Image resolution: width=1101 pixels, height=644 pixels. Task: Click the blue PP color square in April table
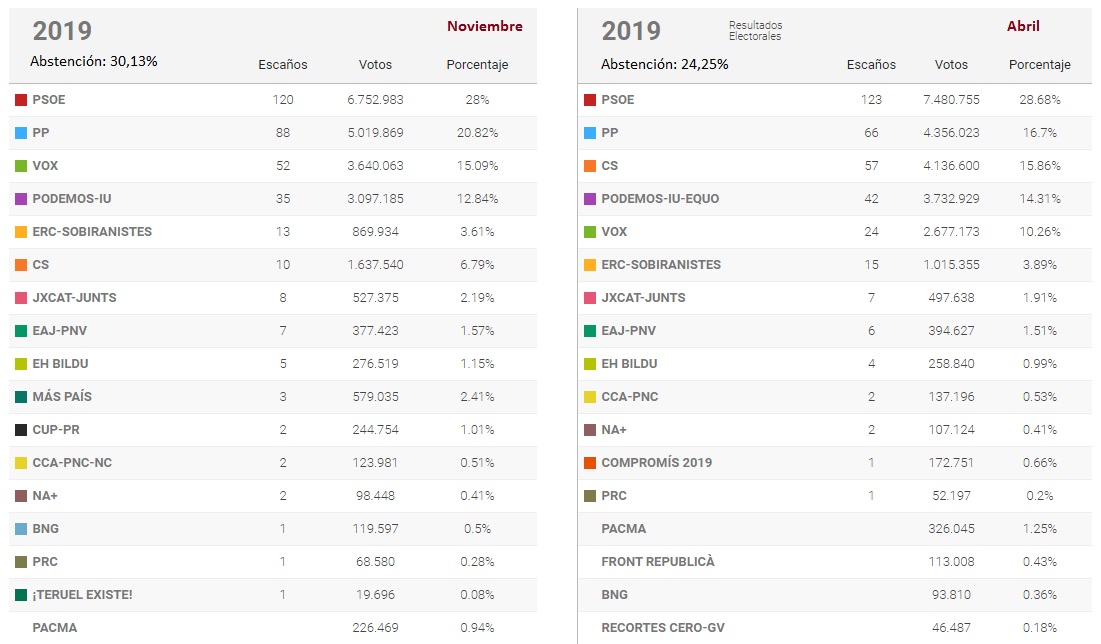(589, 133)
